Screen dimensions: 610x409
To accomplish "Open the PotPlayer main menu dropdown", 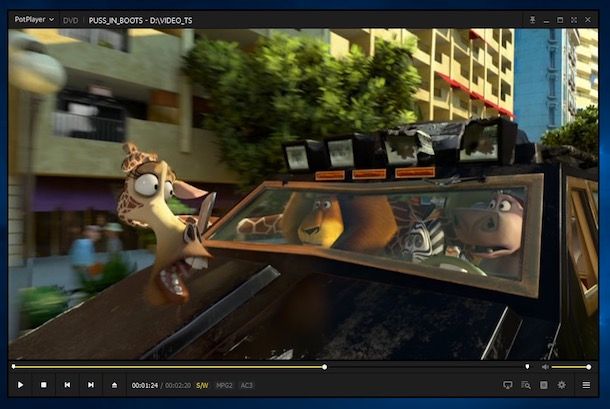I will coord(34,19).
